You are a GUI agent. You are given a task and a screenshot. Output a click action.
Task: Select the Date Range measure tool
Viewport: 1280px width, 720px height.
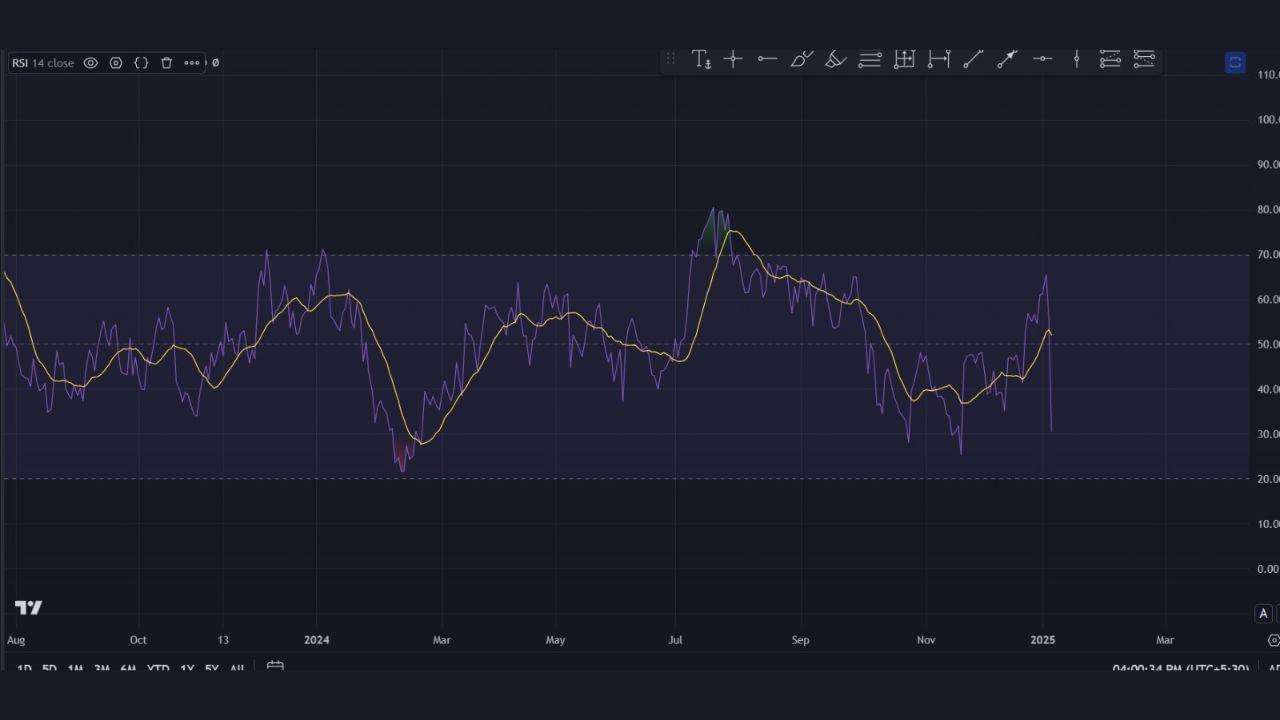click(x=938, y=60)
